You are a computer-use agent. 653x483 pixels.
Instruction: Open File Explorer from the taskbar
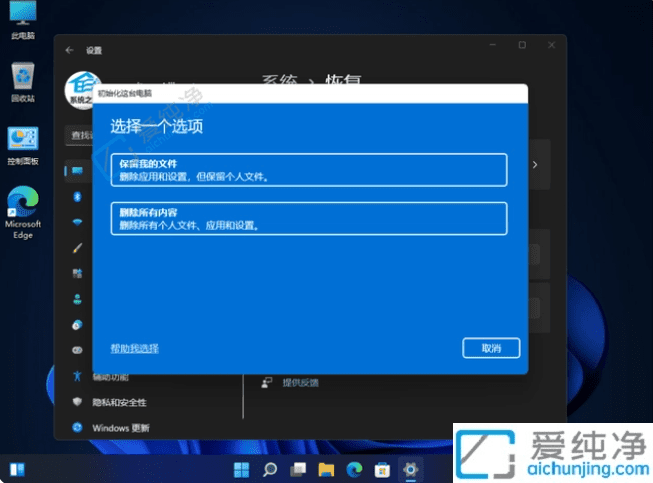(326, 470)
